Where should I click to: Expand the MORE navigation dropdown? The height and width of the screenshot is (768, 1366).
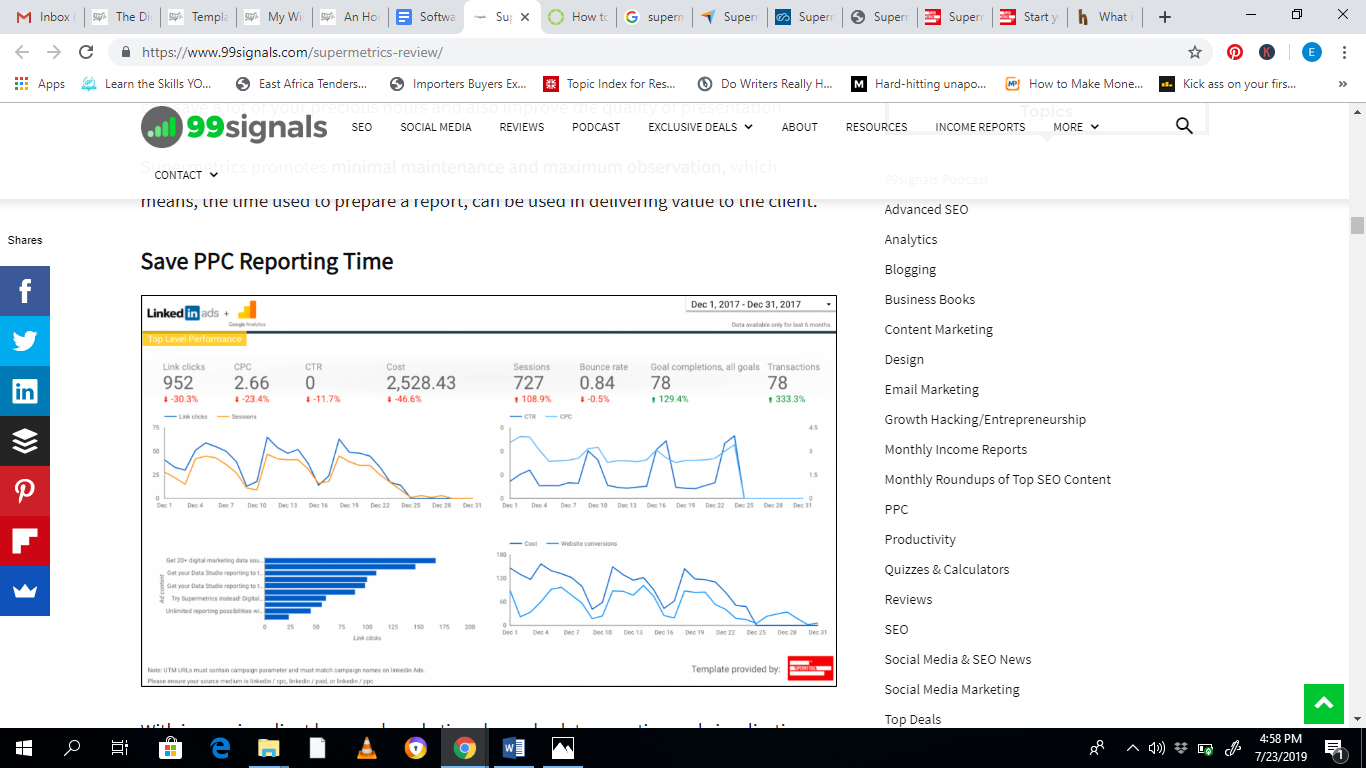coord(1076,127)
